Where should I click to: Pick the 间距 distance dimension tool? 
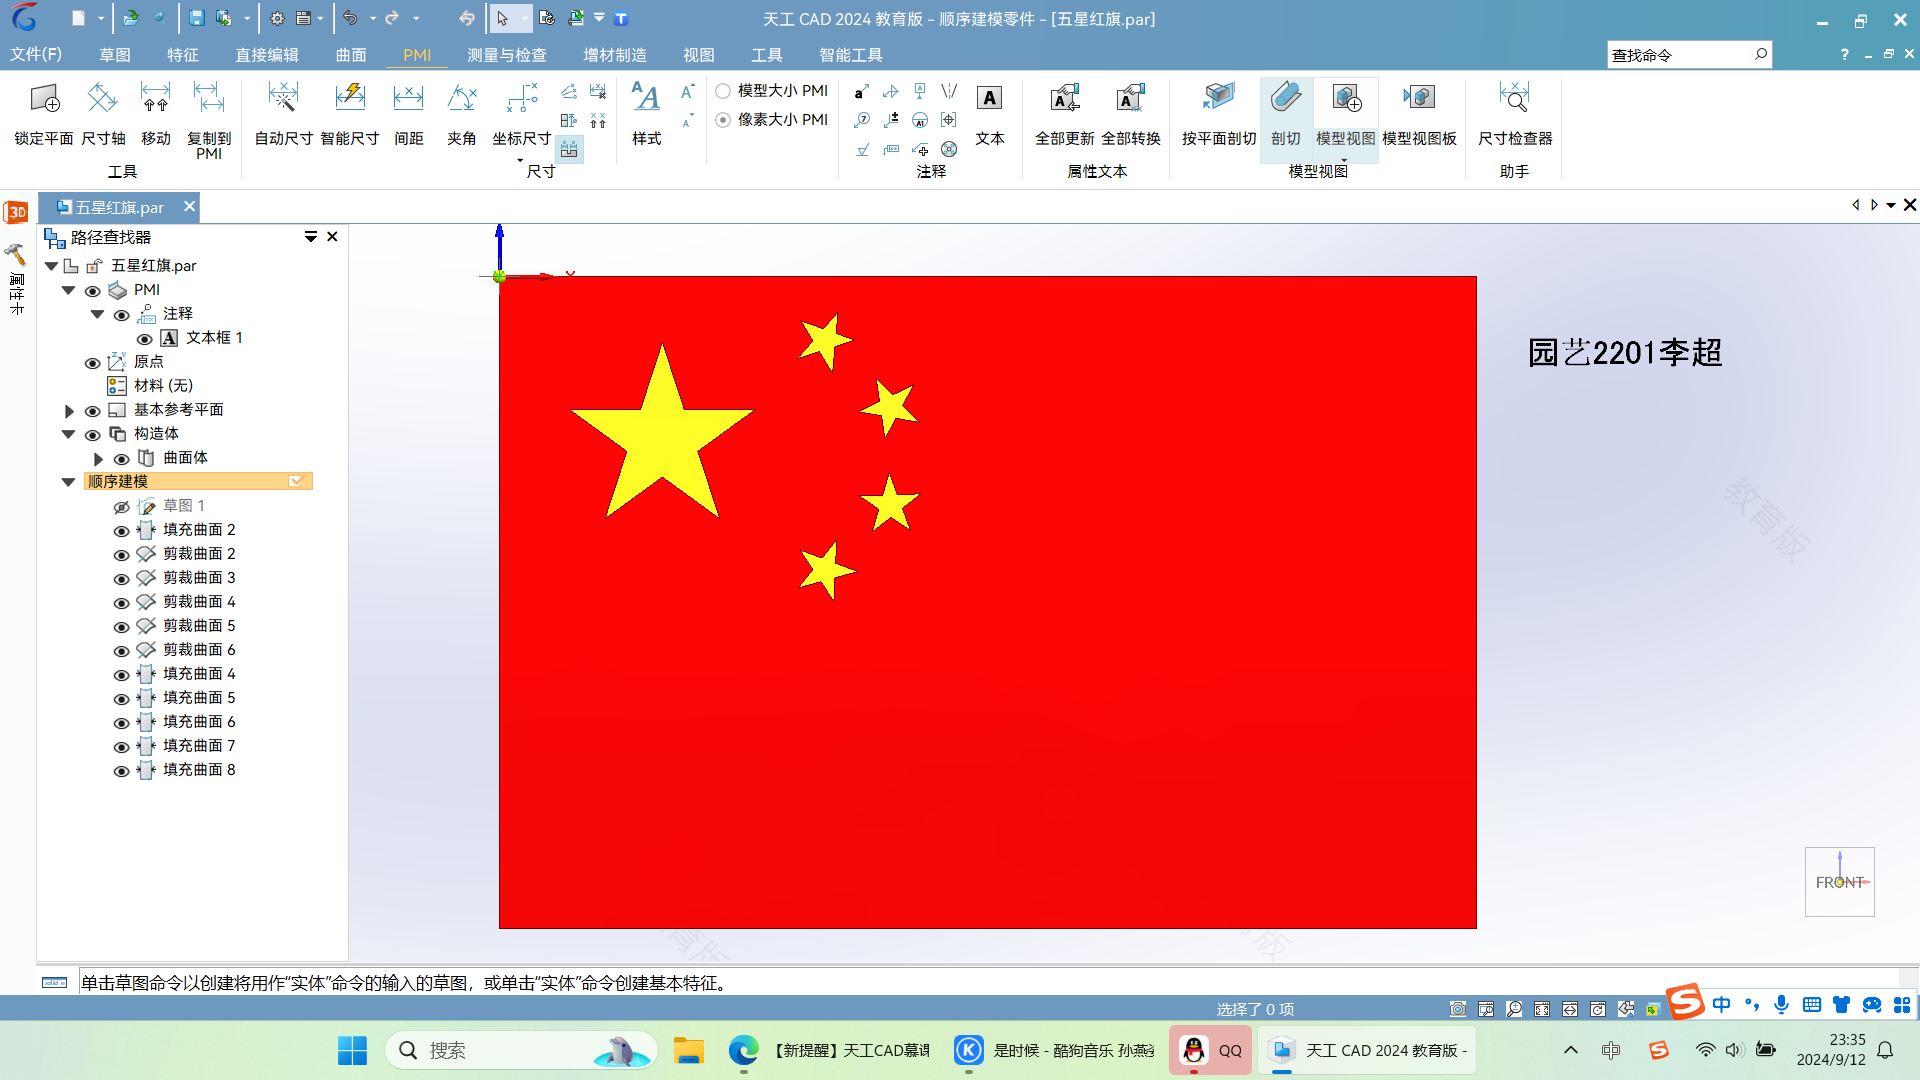point(408,114)
